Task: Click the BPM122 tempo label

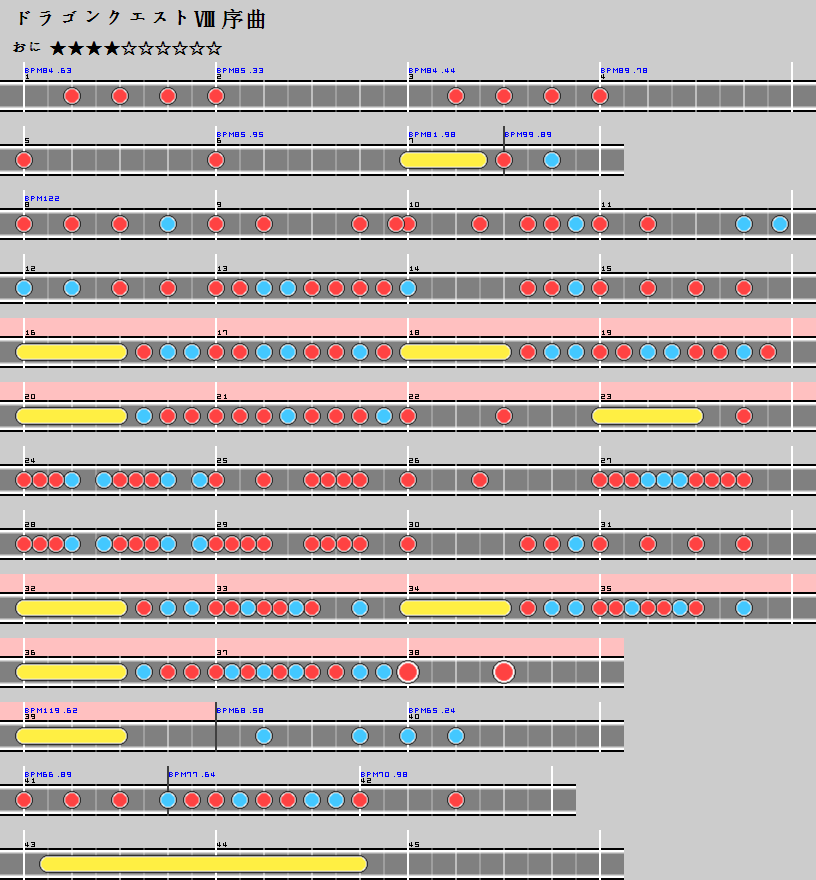Action: coord(42,198)
